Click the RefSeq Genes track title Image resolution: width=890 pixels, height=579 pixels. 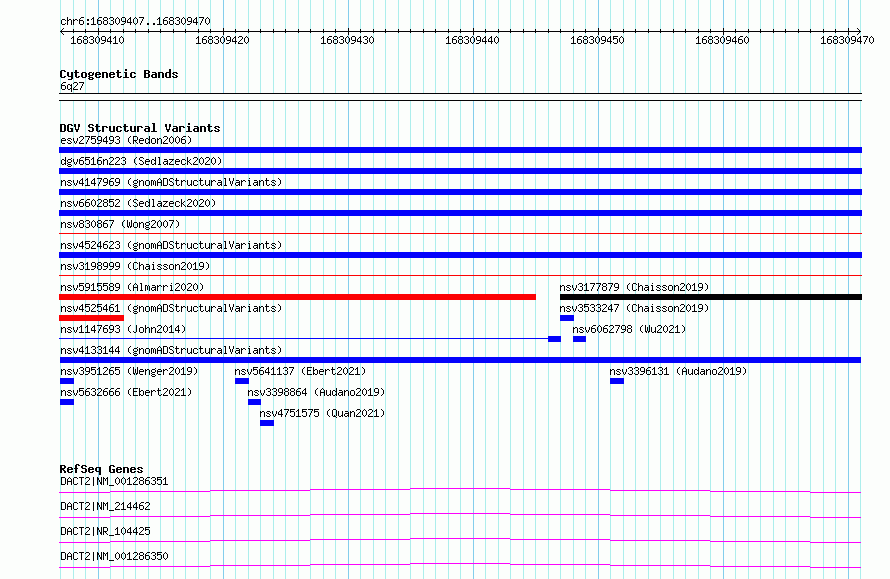point(101,469)
